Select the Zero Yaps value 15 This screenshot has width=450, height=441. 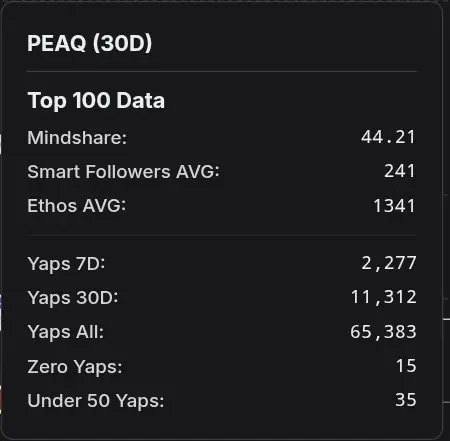(406, 366)
